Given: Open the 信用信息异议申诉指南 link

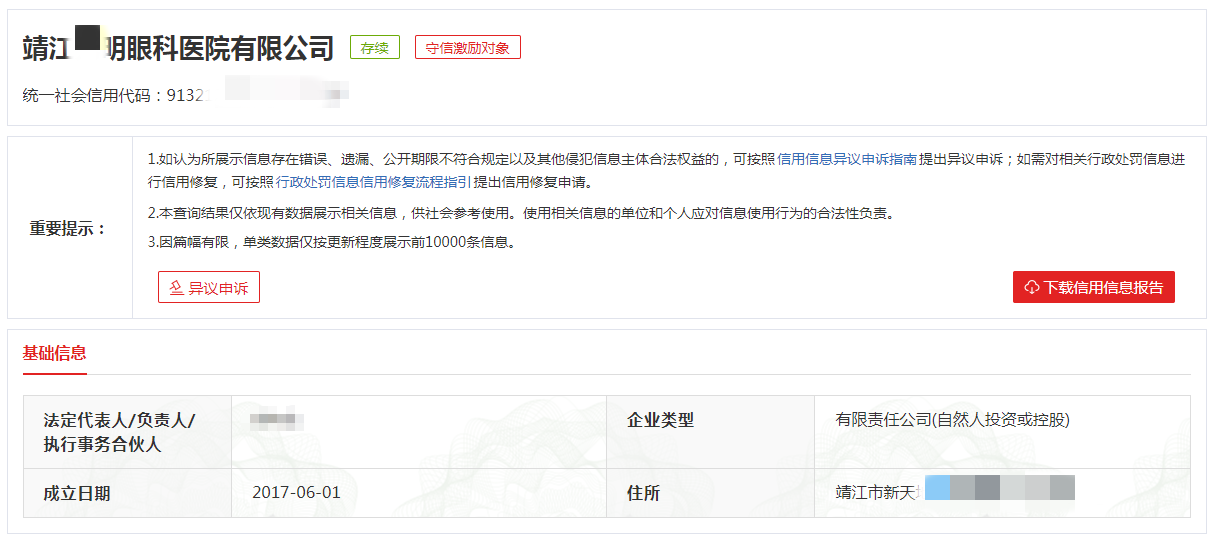Looking at the screenshot, I should click(x=847, y=159).
